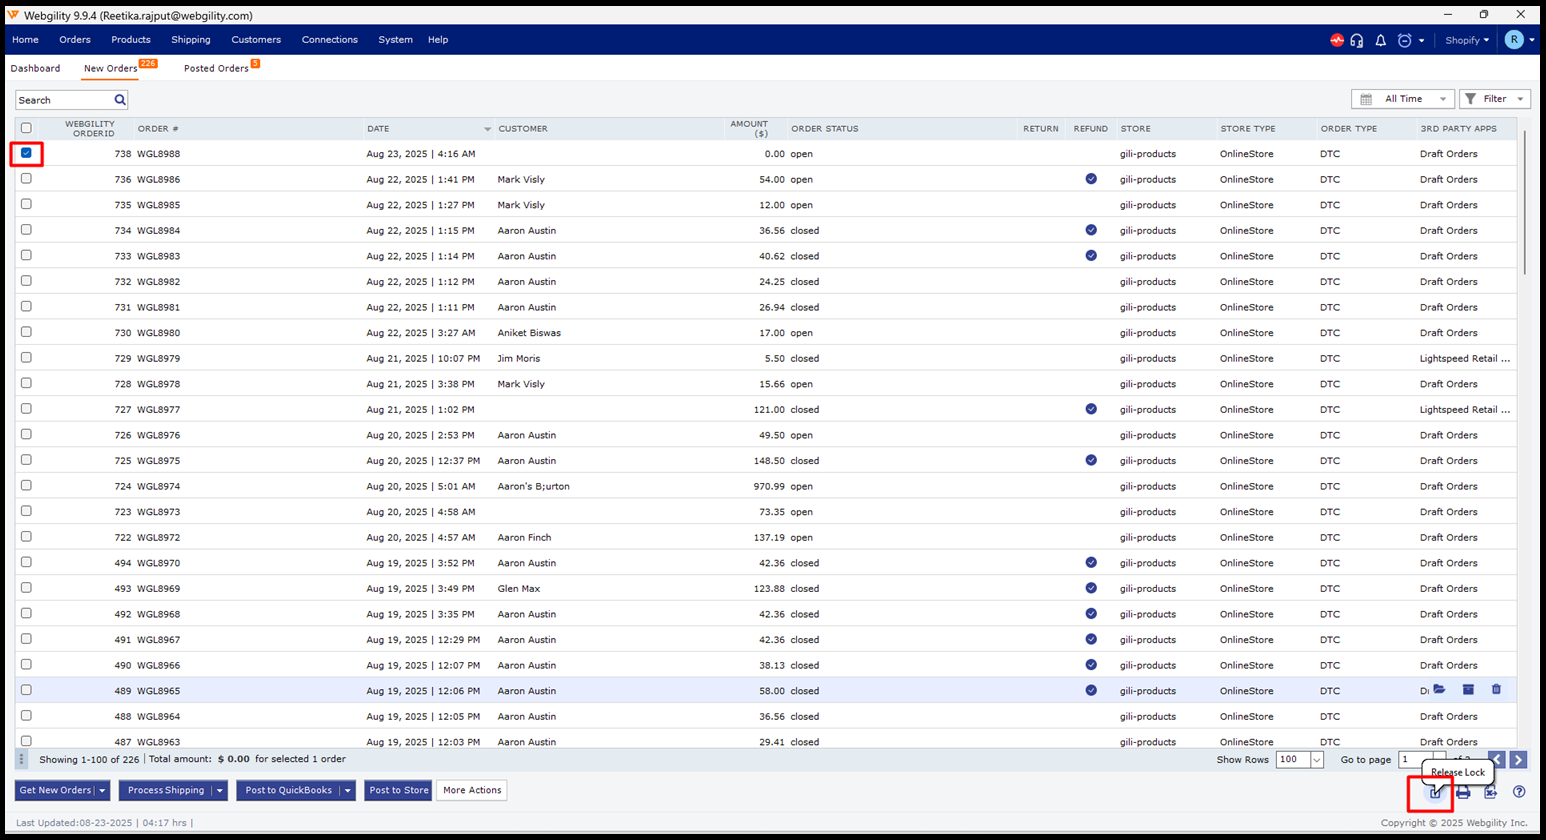The height and width of the screenshot is (840, 1546).
Task: Click the print icon in bottom toolbar
Action: (1463, 792)
